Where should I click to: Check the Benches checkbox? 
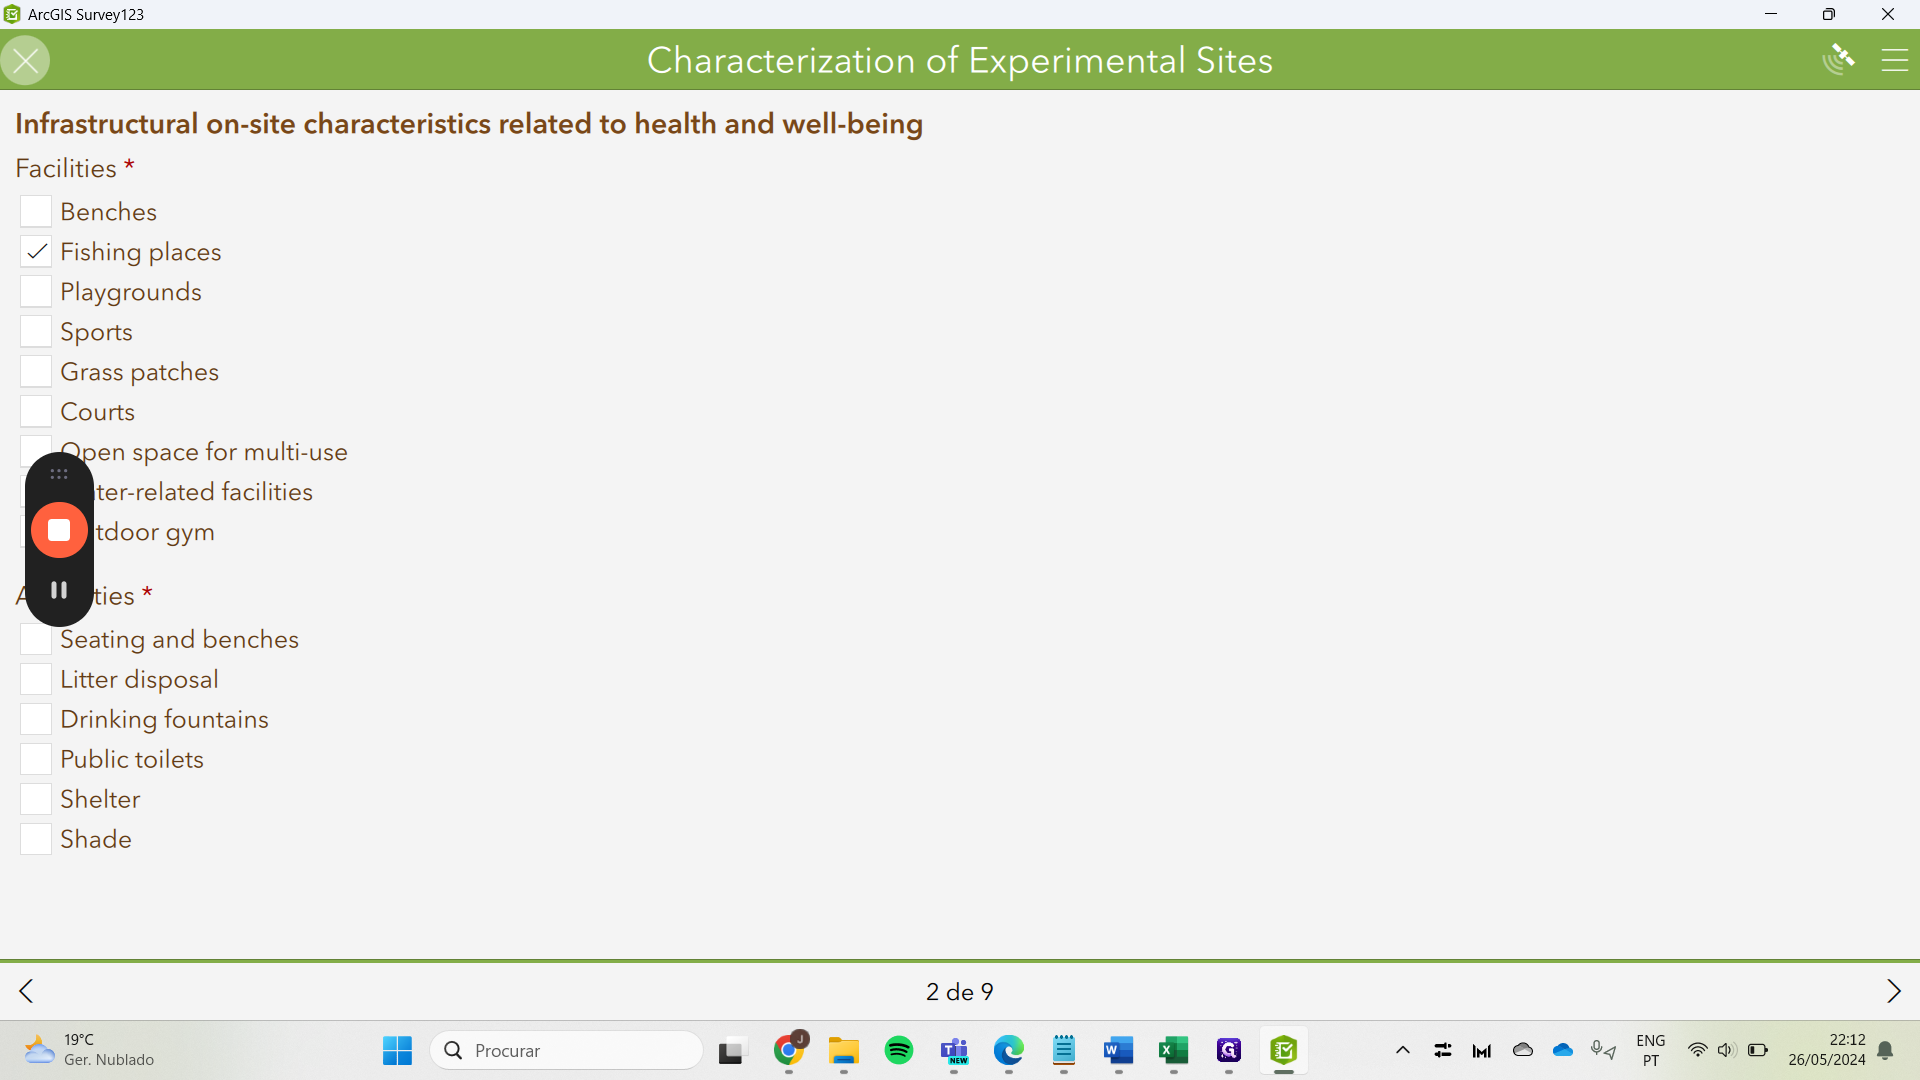[x=36, y=212]
